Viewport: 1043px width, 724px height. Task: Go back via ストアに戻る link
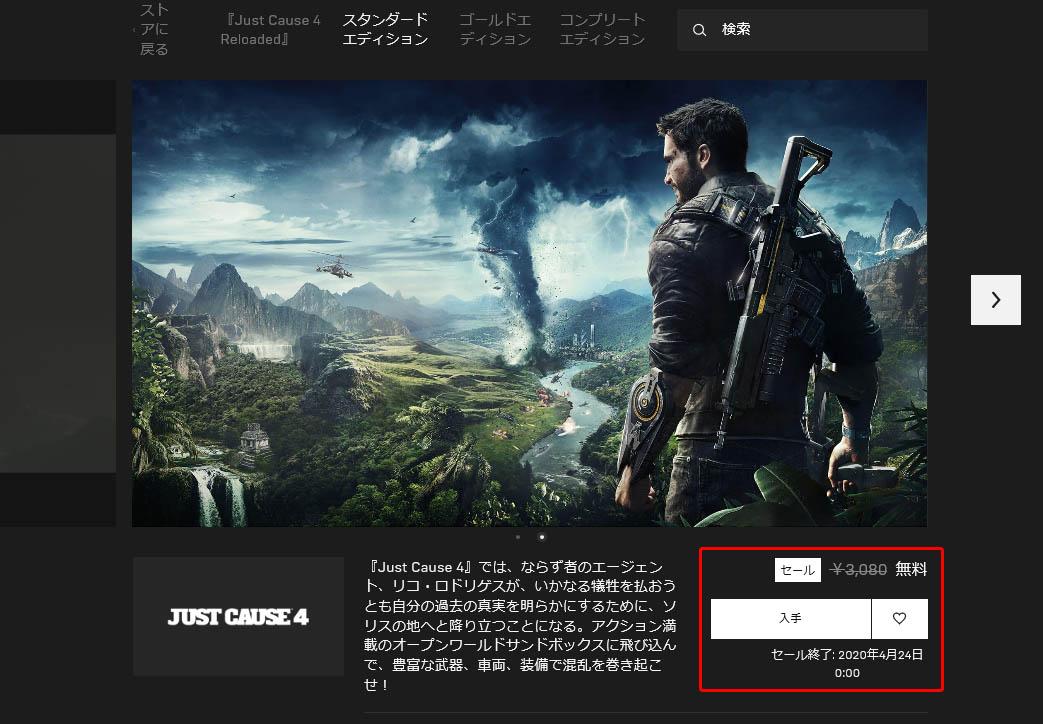(152, 29)
